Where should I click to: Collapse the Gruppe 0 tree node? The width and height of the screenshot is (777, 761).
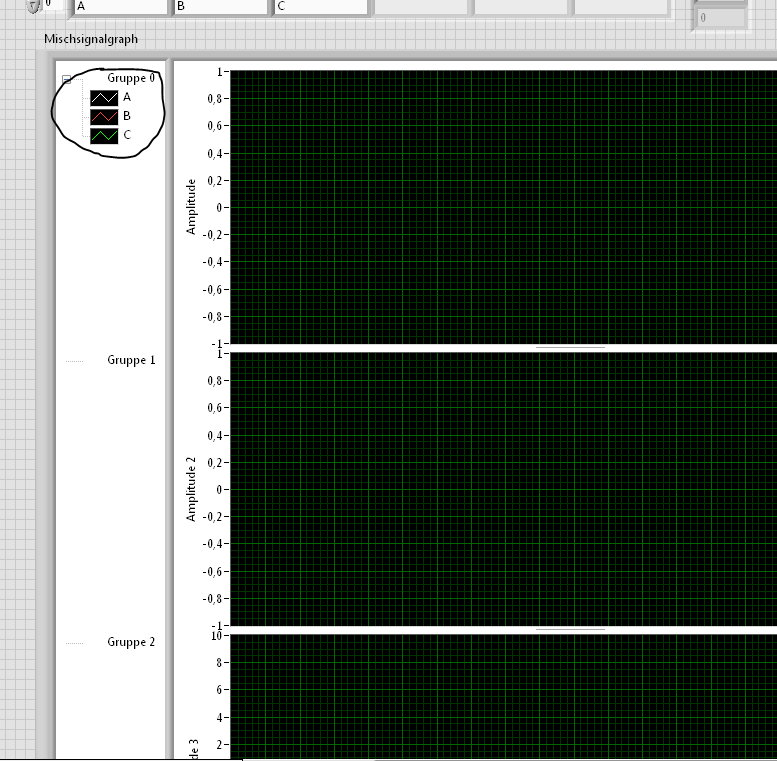point(67,79)
